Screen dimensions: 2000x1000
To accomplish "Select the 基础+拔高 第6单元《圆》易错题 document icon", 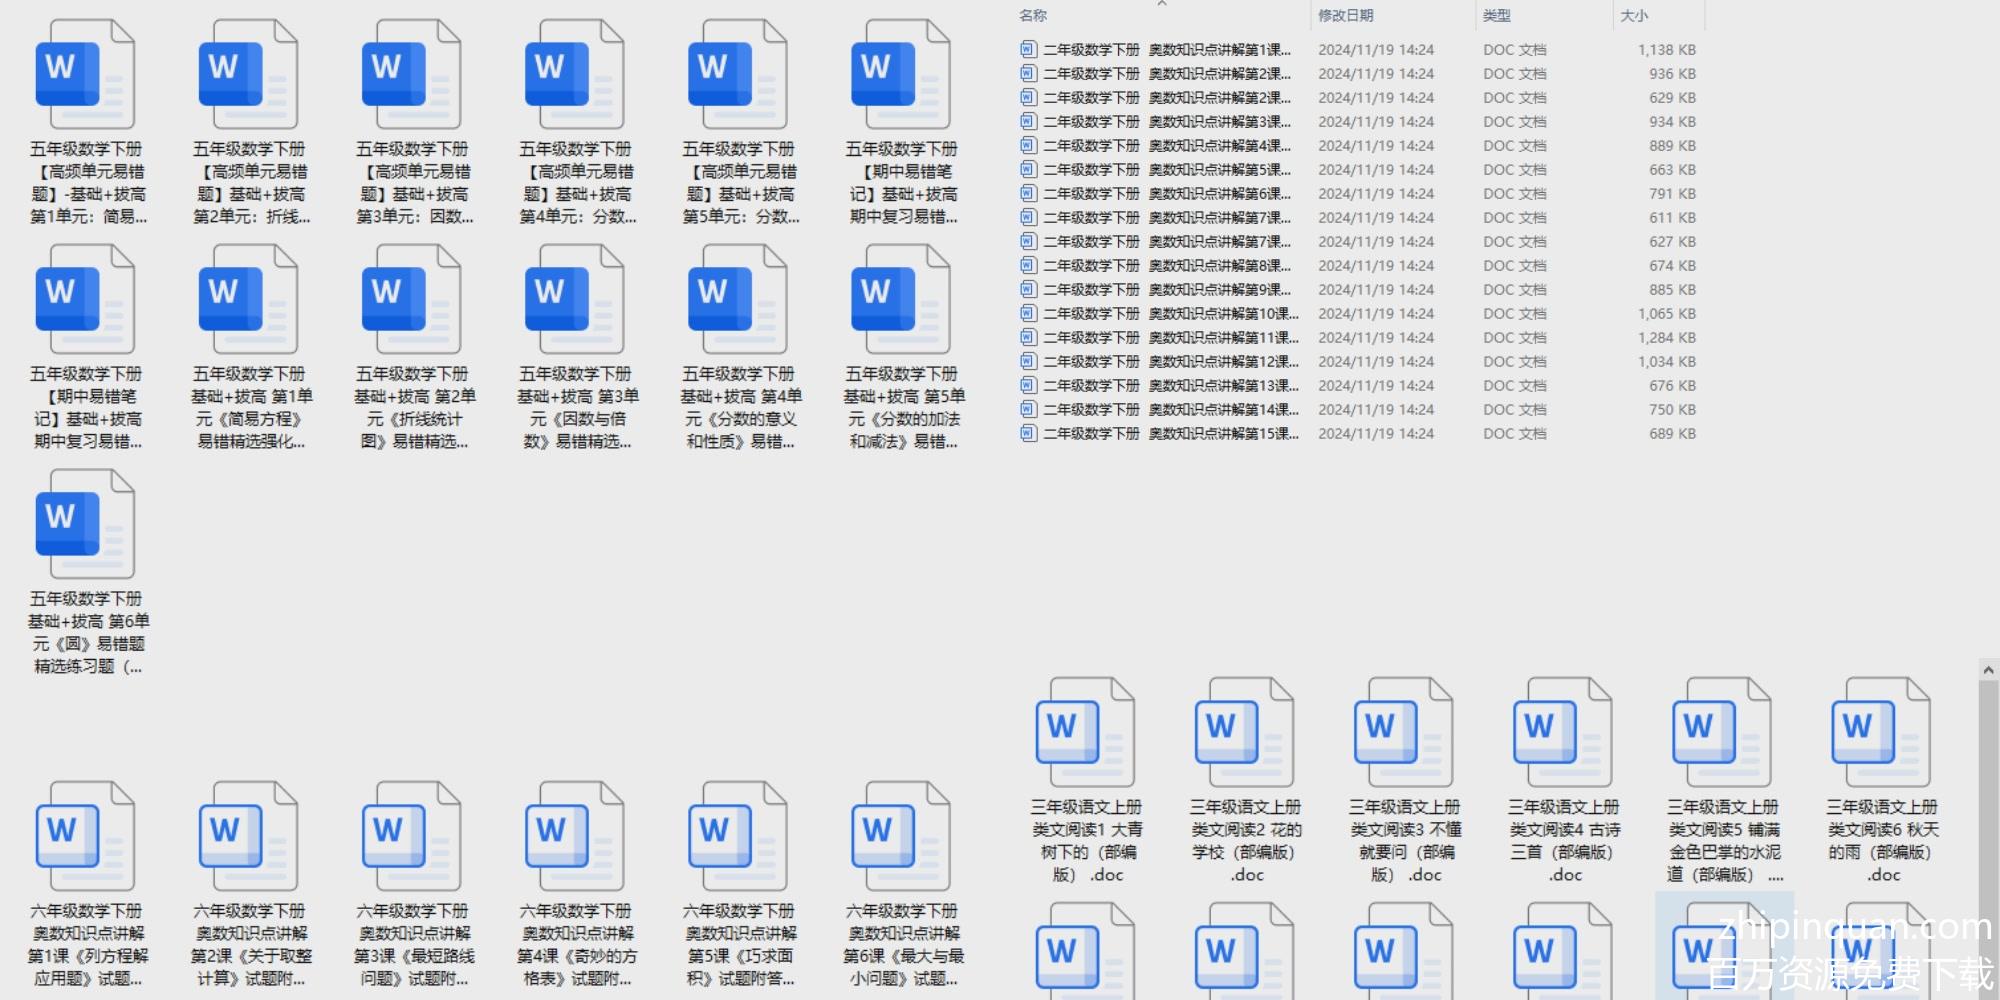I will pyautogui.click(x=85, y=525).
